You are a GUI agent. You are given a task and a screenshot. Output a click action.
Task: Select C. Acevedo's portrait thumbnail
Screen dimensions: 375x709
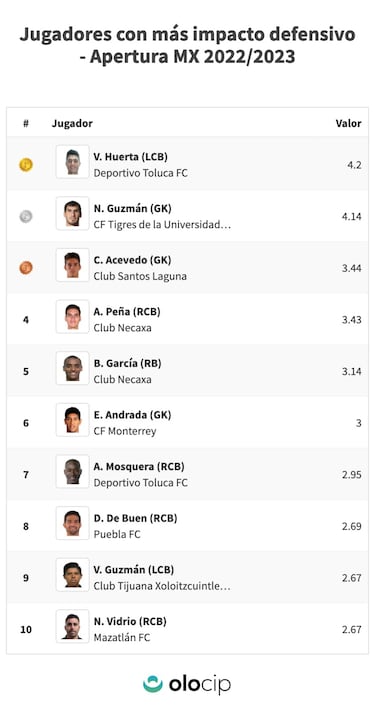click(72, 265)
